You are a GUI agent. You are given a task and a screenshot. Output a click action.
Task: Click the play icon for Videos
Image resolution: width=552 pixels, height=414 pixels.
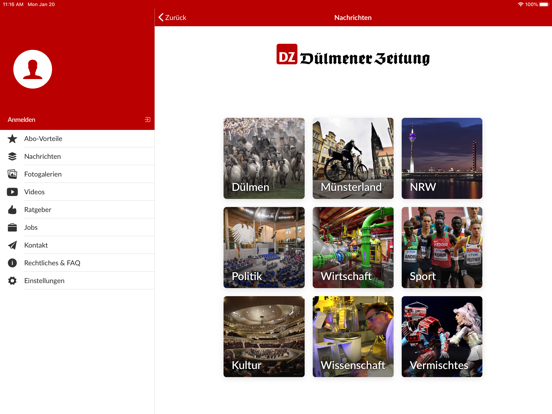coord(12,192)
